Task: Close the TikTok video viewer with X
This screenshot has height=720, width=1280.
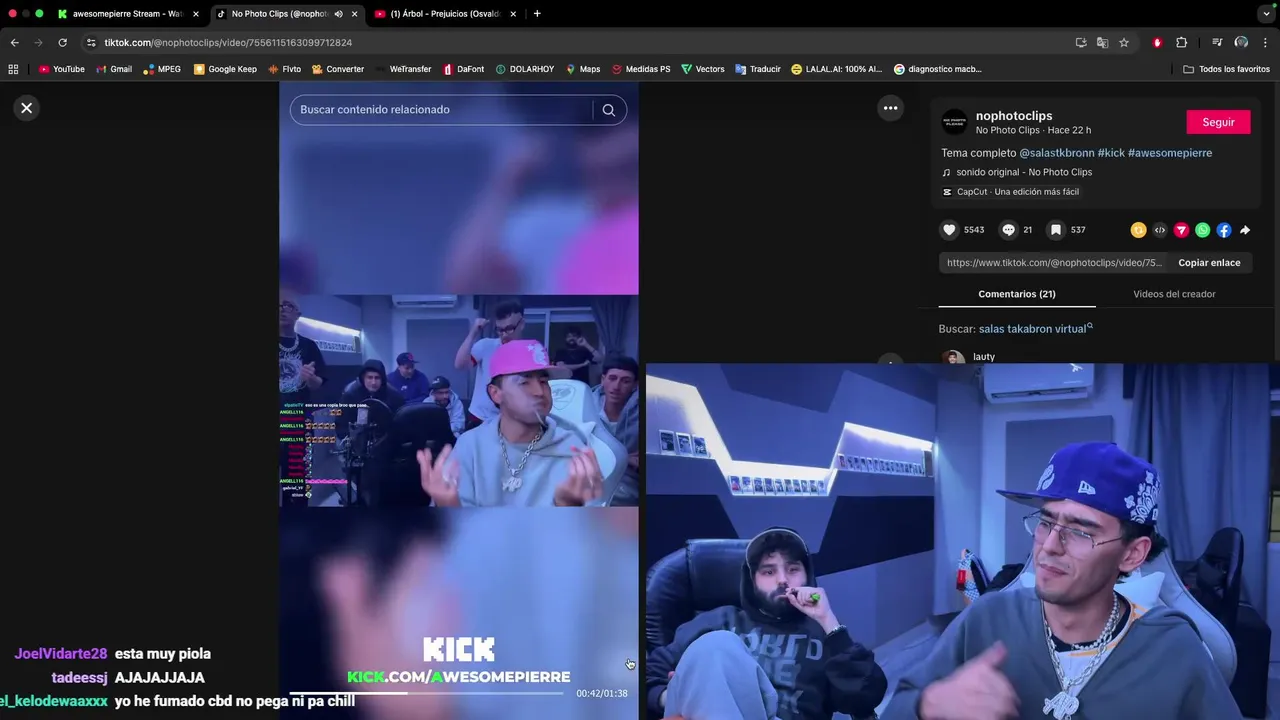Action: pyautogui.click(x=27, y=108)
